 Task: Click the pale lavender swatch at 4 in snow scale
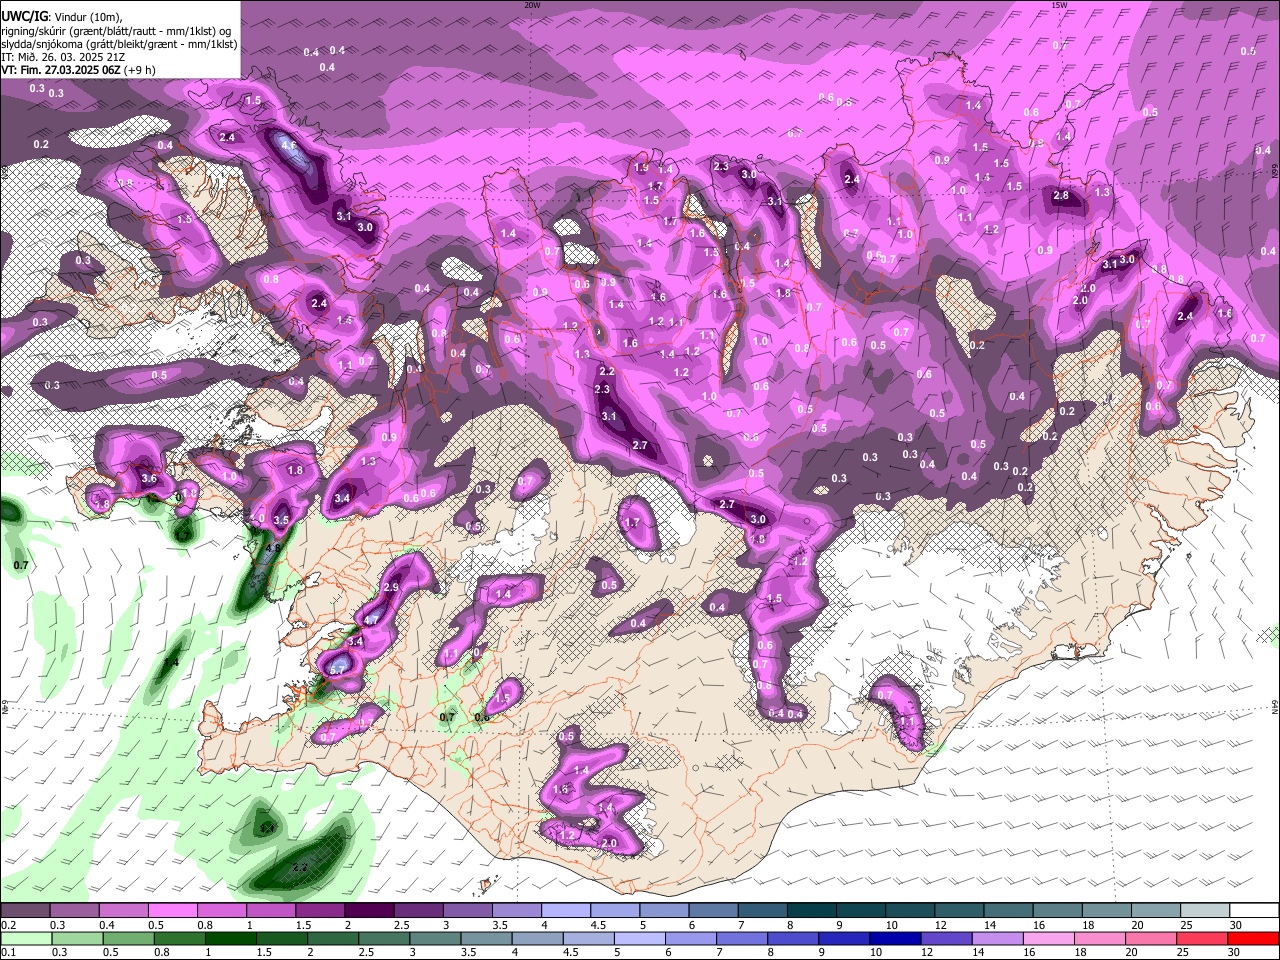point(566,910)
